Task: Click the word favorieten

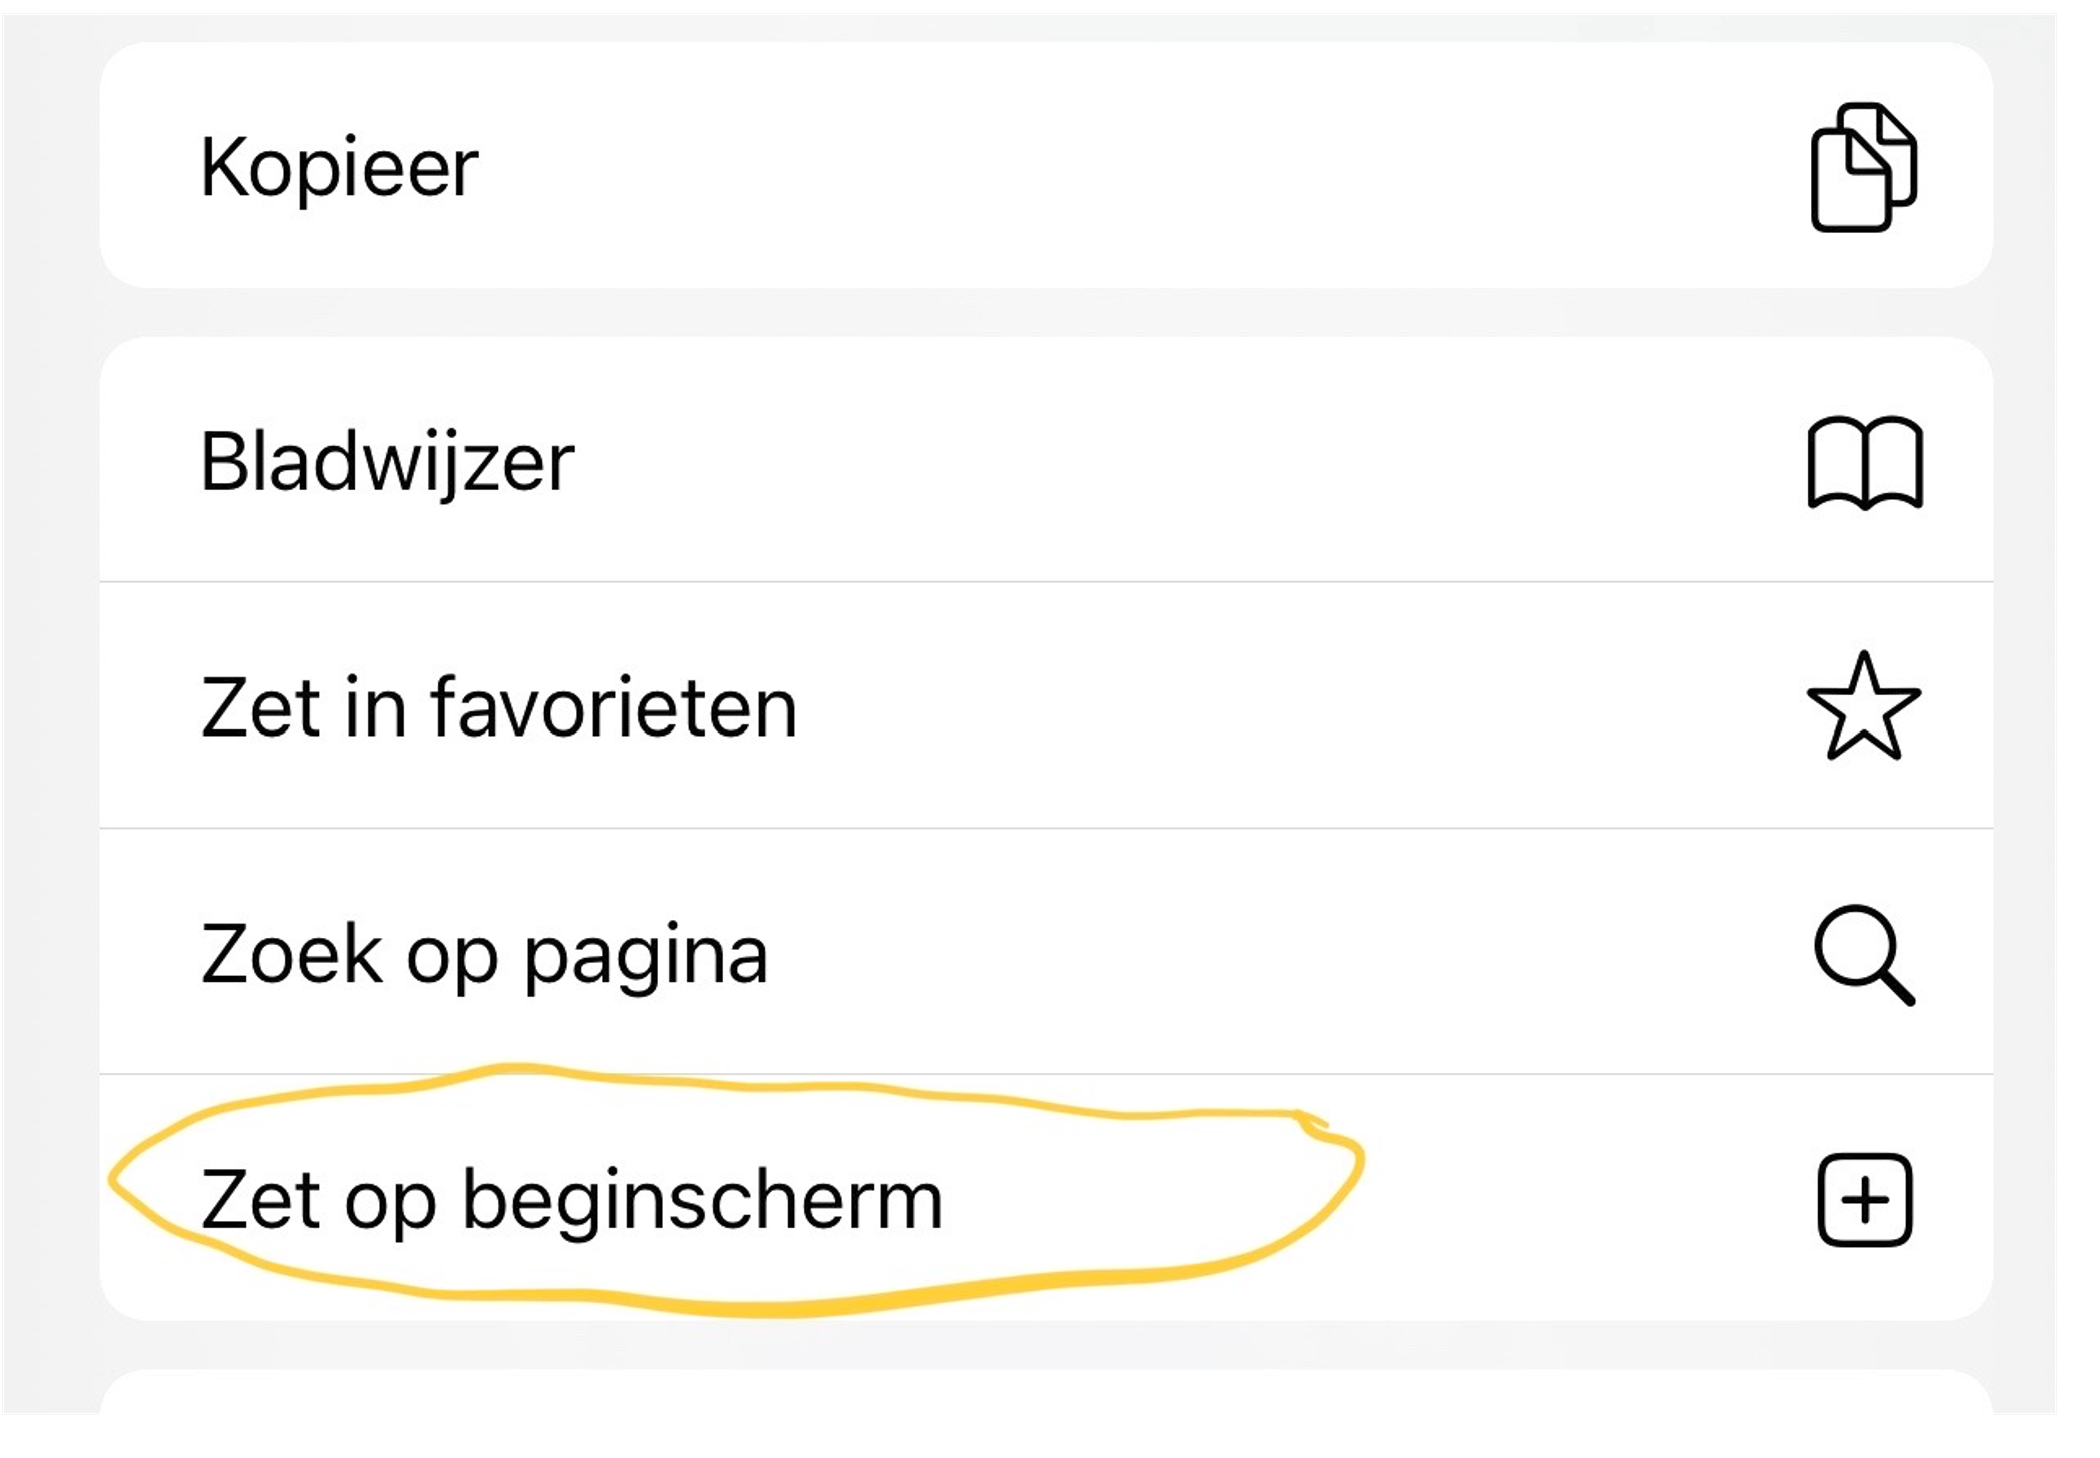Action: 614,707
